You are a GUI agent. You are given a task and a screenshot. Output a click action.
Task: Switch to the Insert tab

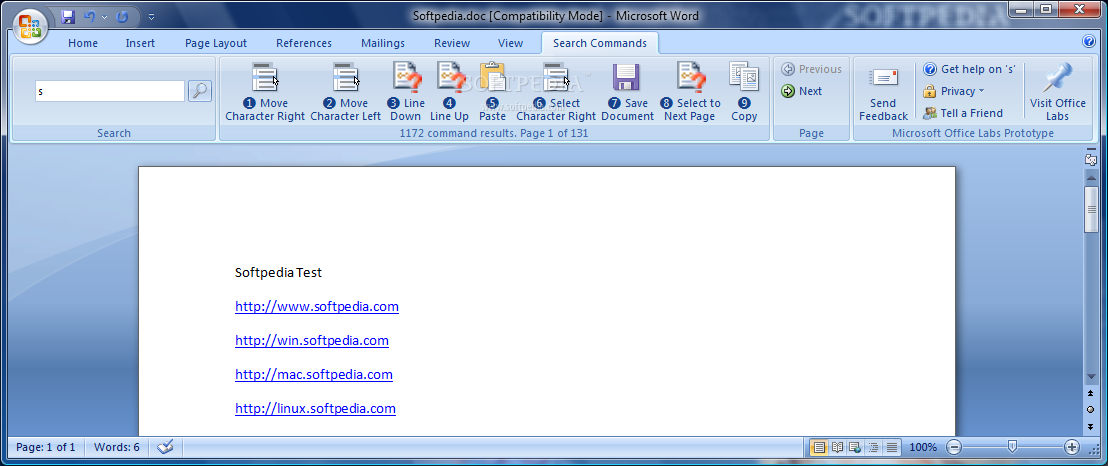(140, 43)
